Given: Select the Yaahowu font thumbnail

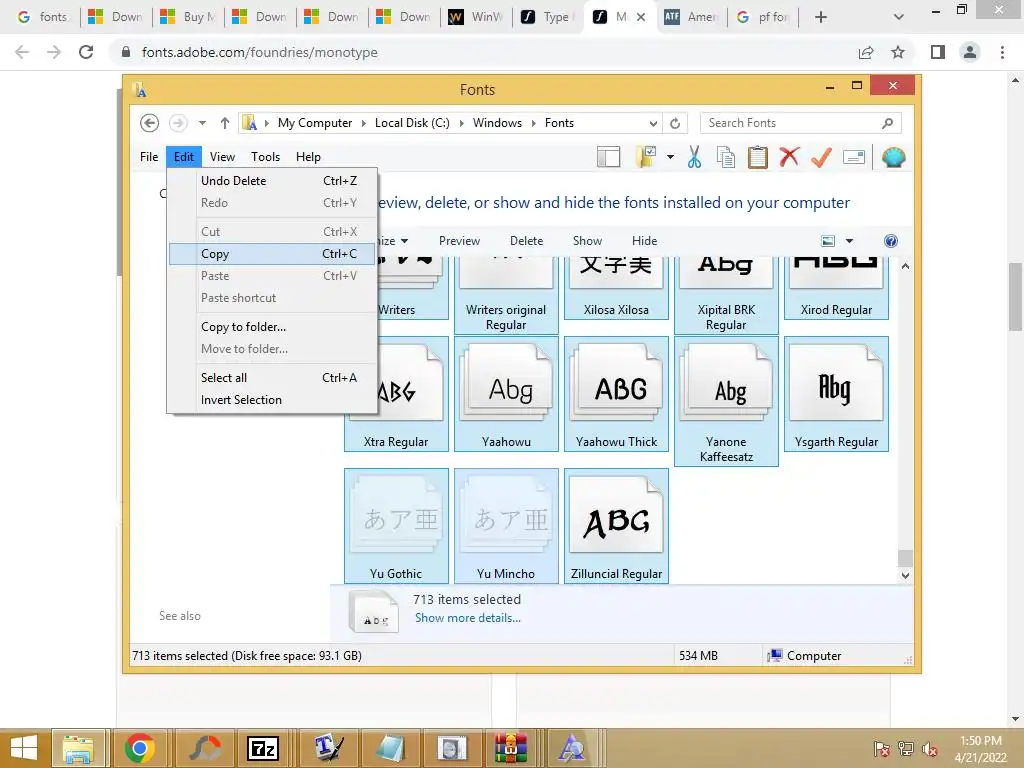Looking at the screenshot, I should point(506,394).
